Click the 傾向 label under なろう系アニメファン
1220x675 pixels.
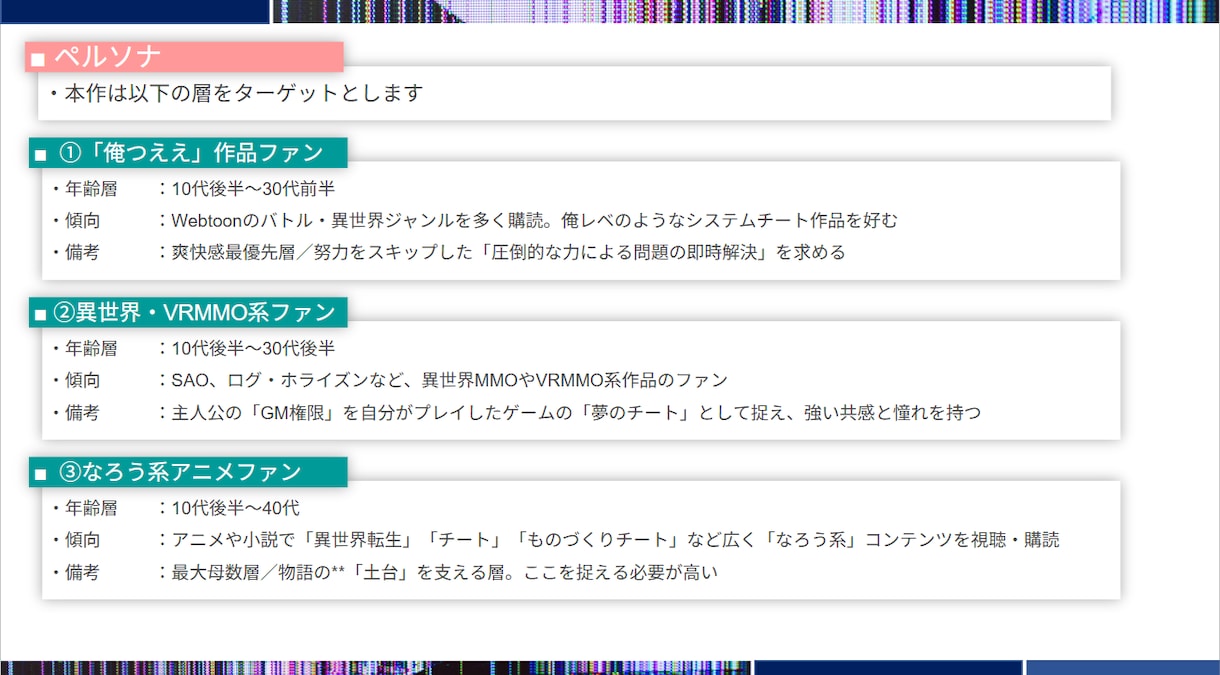82,540
